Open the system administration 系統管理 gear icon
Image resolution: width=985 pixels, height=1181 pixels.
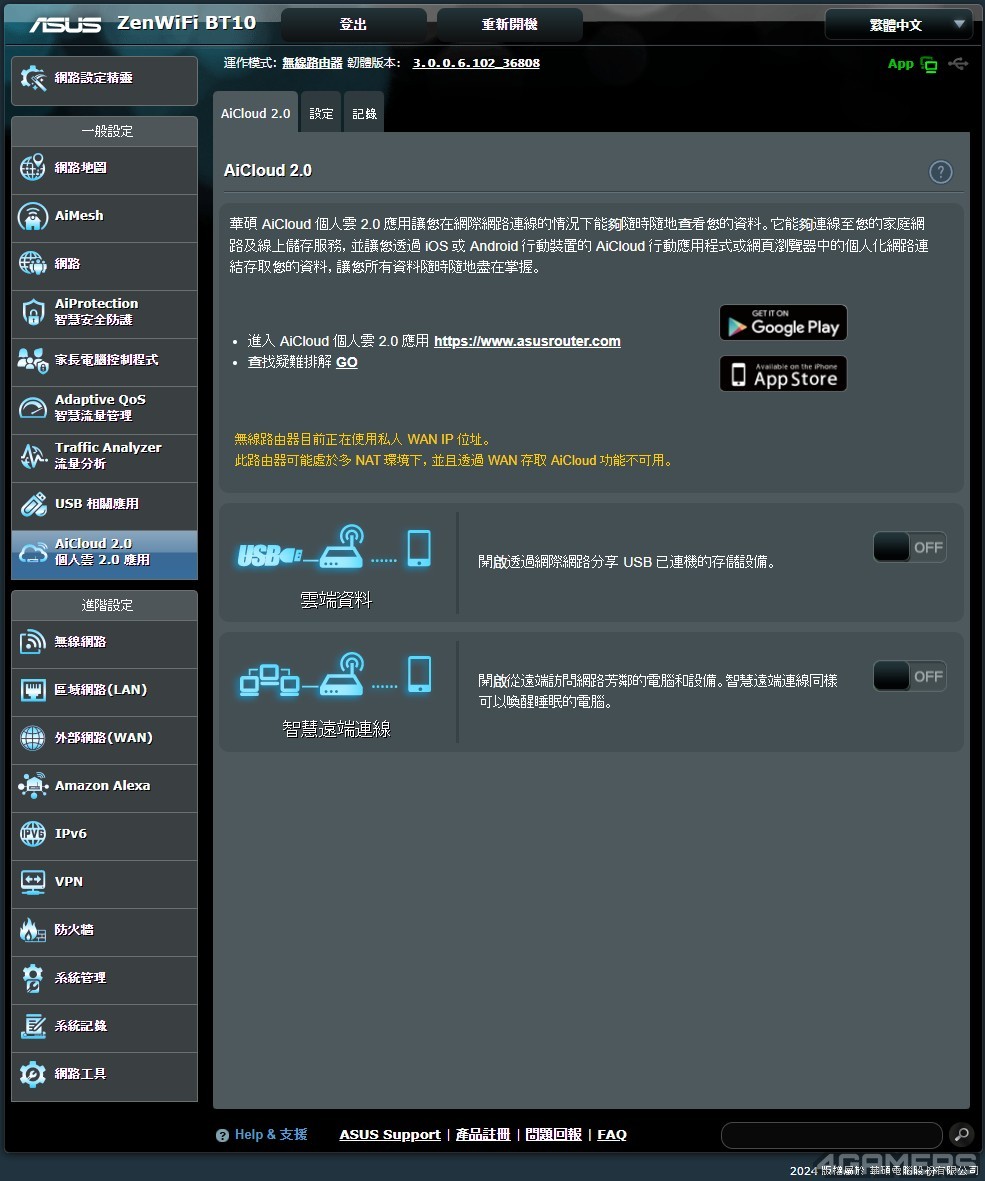click(32, 978)
